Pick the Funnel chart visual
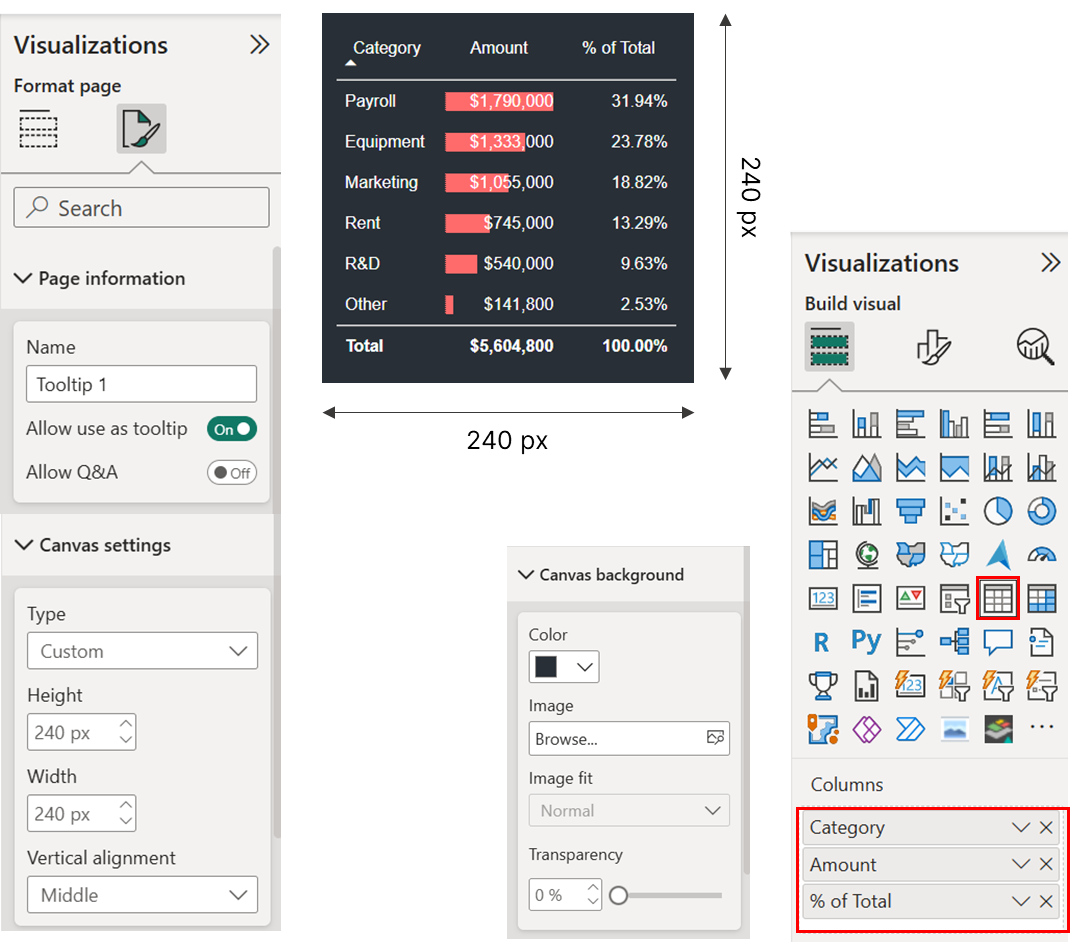The height and width of the screenshot is (942, 1070). (x=910, y=511)
